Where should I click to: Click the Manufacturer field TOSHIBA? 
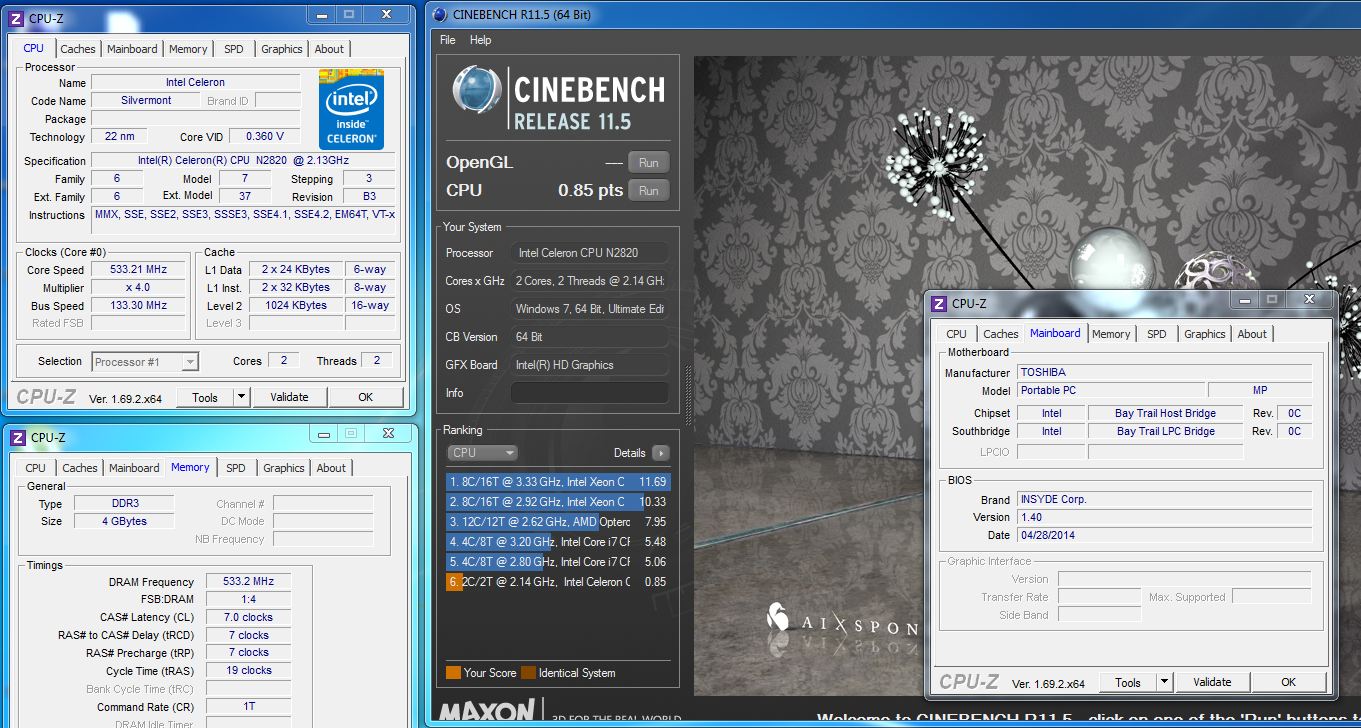[x=1164, y=372]
